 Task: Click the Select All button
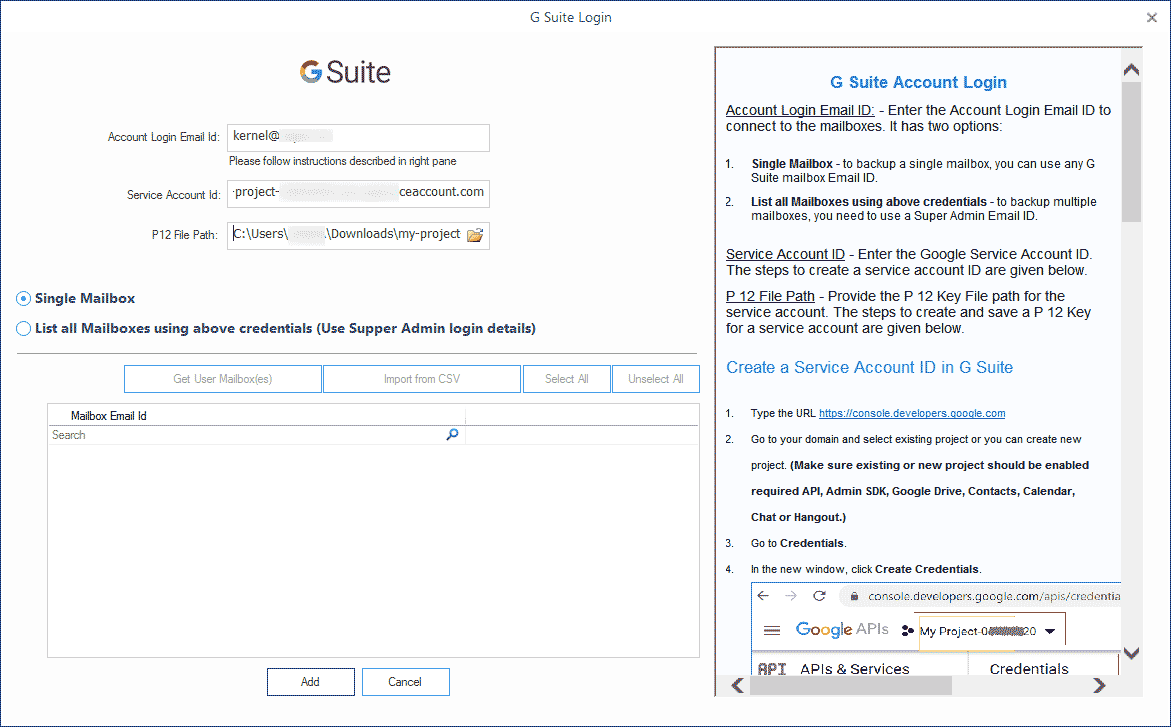[567, 379]
